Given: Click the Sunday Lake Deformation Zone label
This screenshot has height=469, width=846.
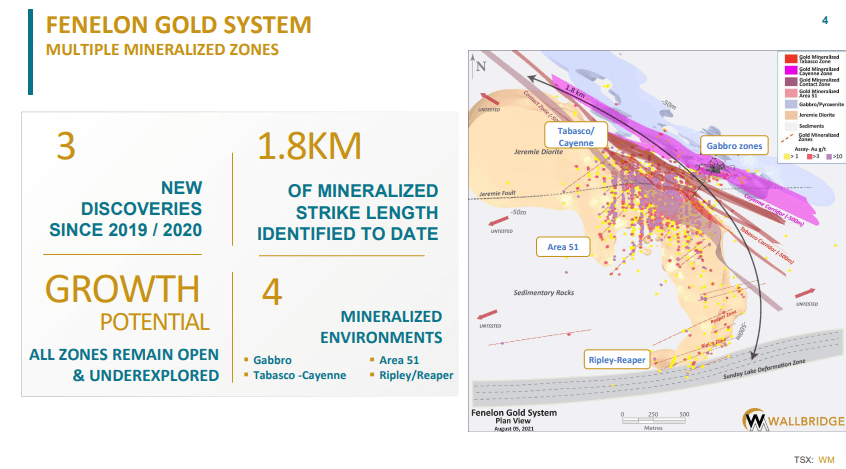Looking at the screenshot, I should click(x=764, y=369).
